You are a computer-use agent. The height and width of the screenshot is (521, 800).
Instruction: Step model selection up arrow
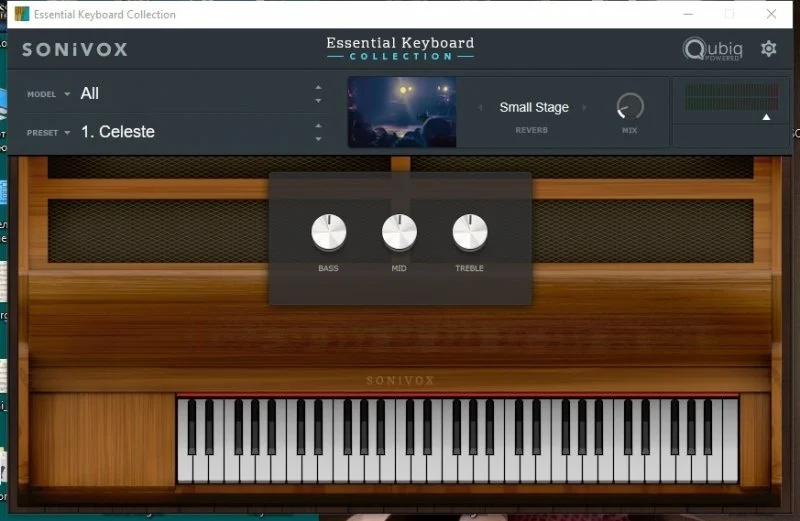click(x=318, y=87)
